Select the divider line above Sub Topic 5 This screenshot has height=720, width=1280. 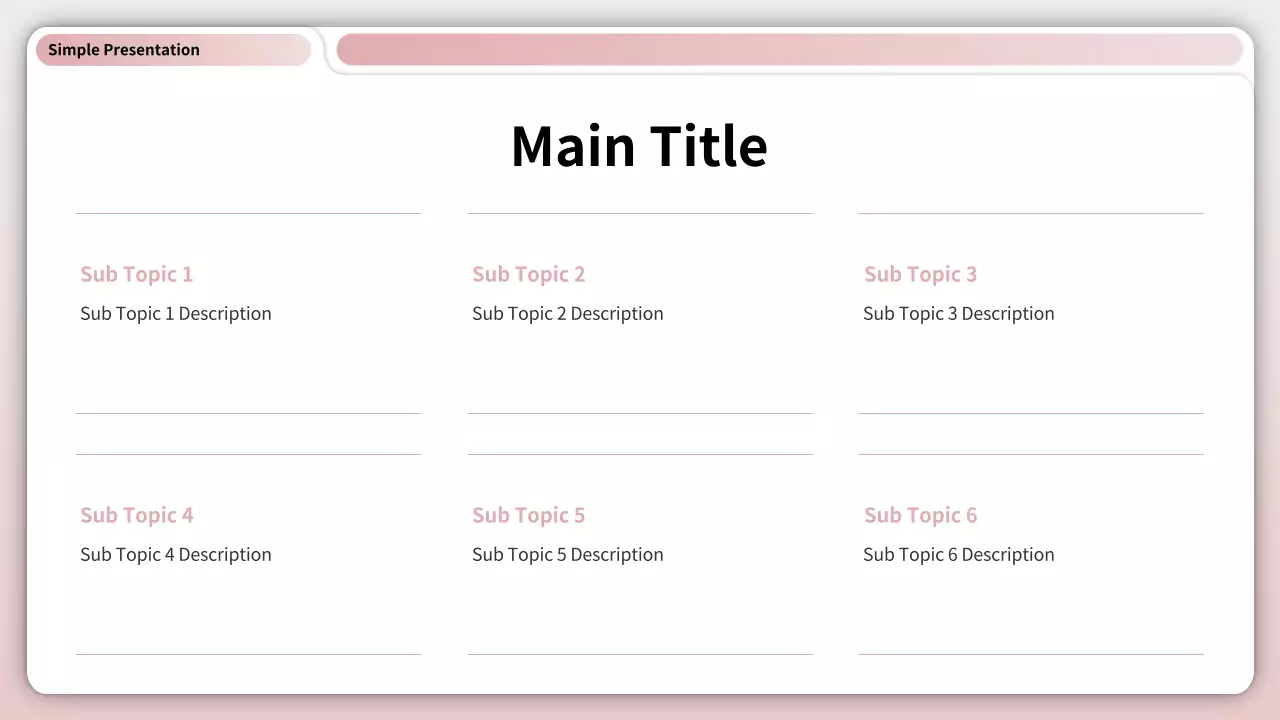[x=640, y=454]
